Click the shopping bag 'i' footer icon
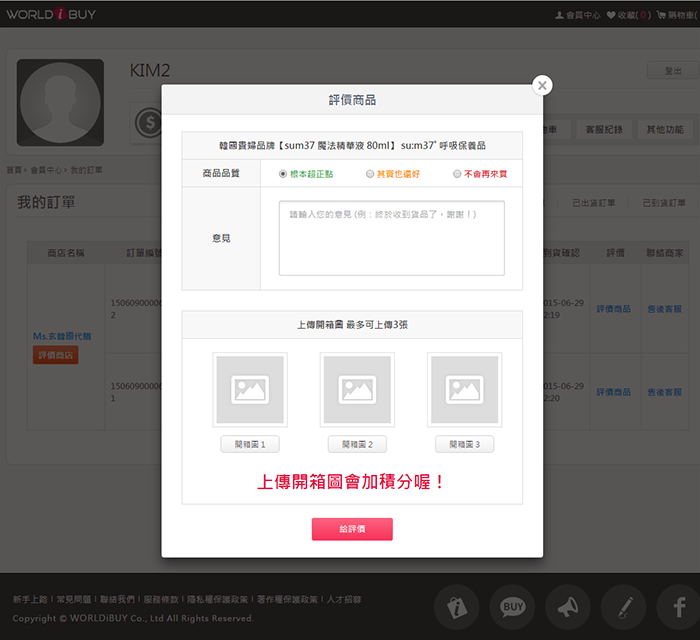This screenshot has height=640, width=700. click(456, 607)
